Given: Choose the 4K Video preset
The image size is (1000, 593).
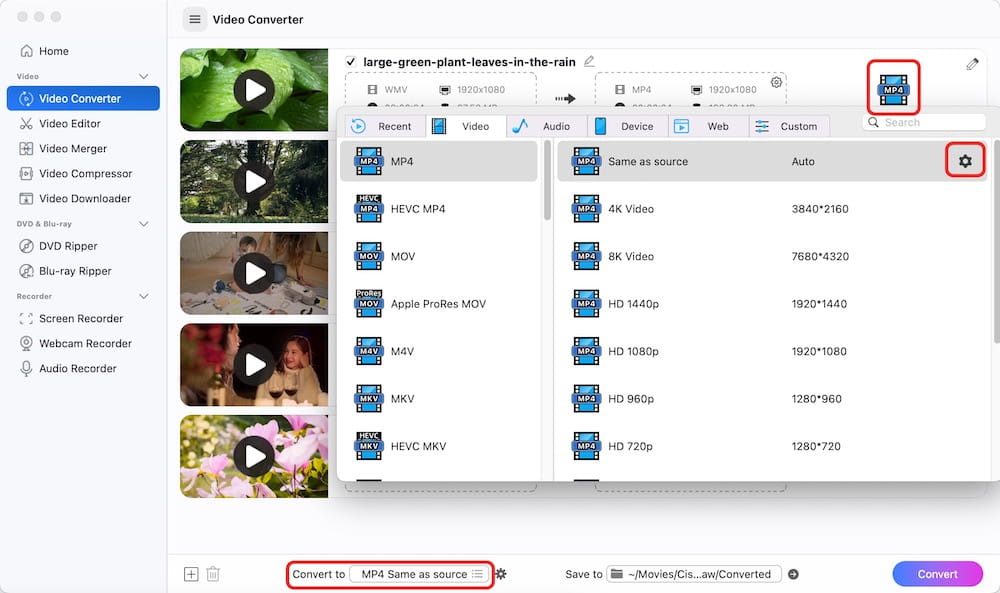Looking at the screenshot, I should (x=773, y=209).
